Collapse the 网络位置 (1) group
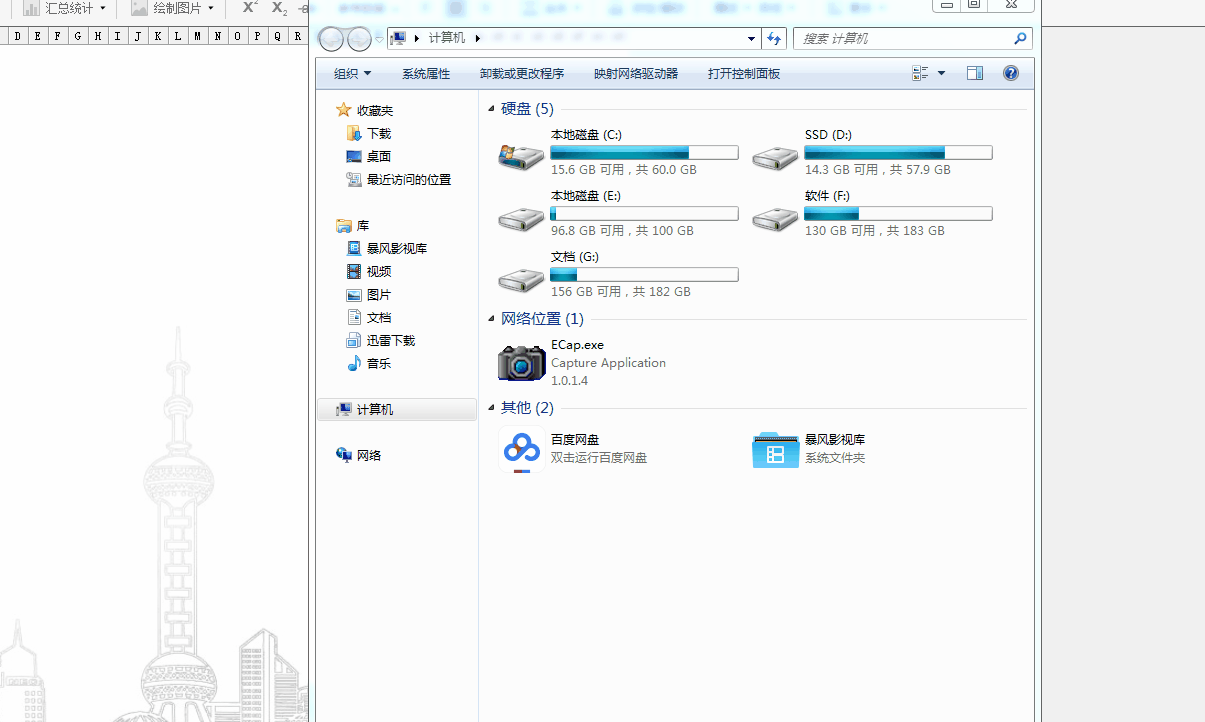This screenshot has width=1205, height=722. 491,319
